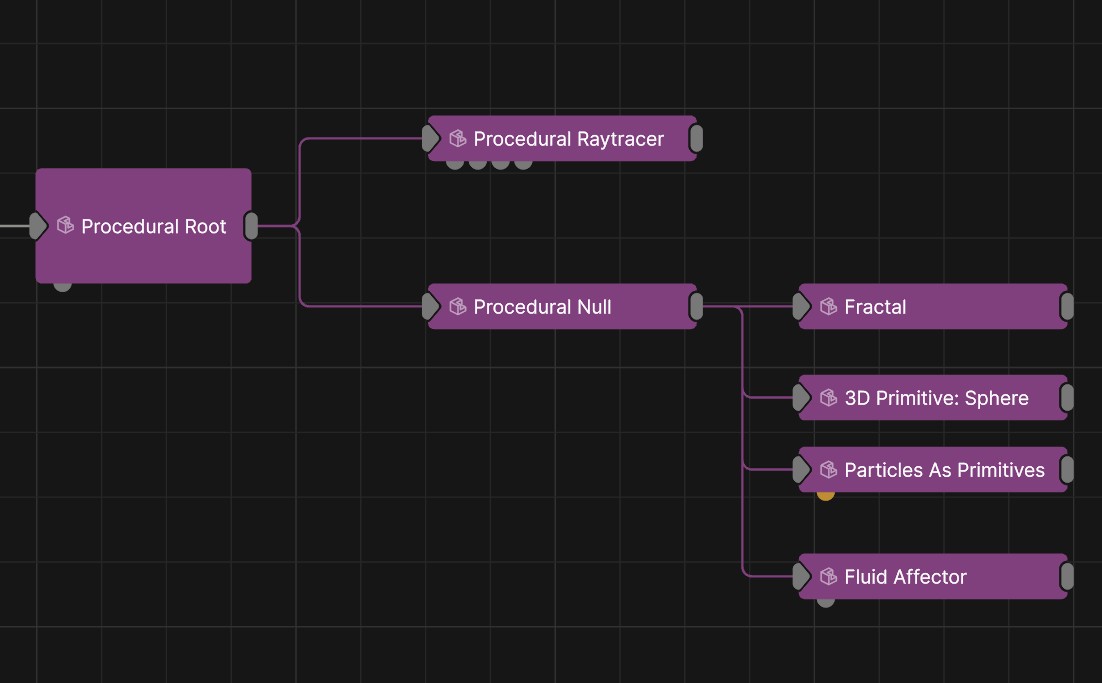
Task: Click the cube icon on Procedural Root node
Action: (64, 226)
